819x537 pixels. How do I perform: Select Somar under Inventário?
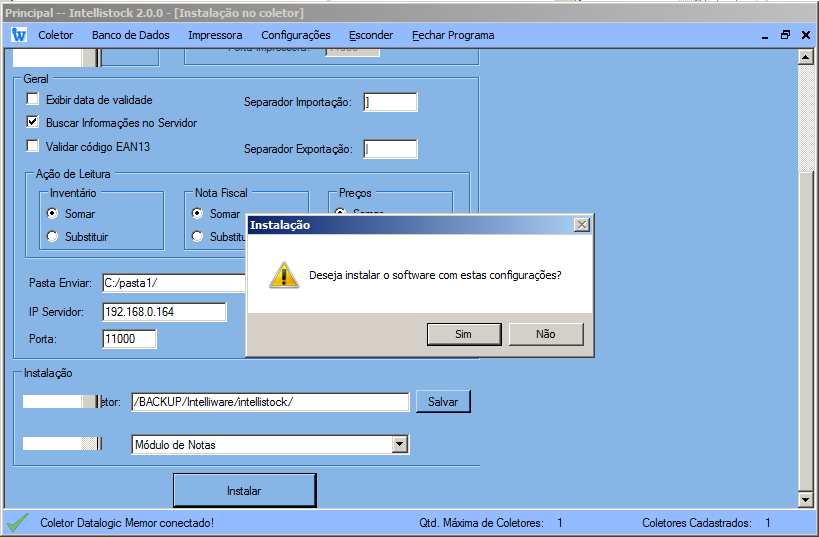tap(52, 213)
